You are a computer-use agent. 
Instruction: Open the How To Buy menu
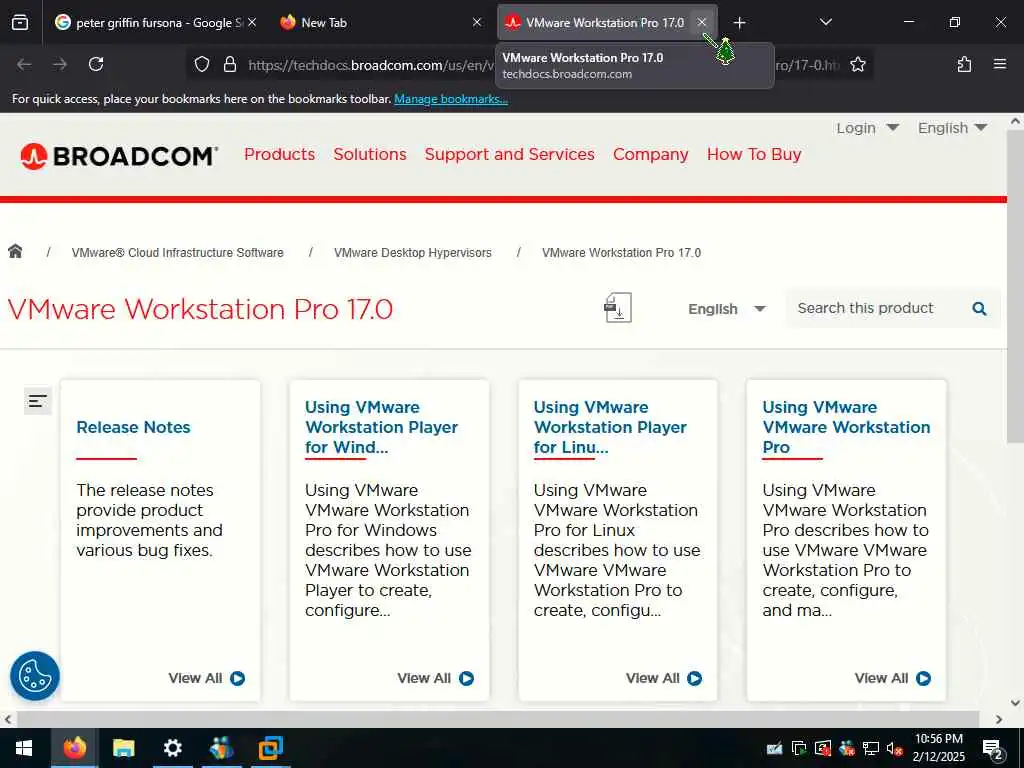click(754, 155)
